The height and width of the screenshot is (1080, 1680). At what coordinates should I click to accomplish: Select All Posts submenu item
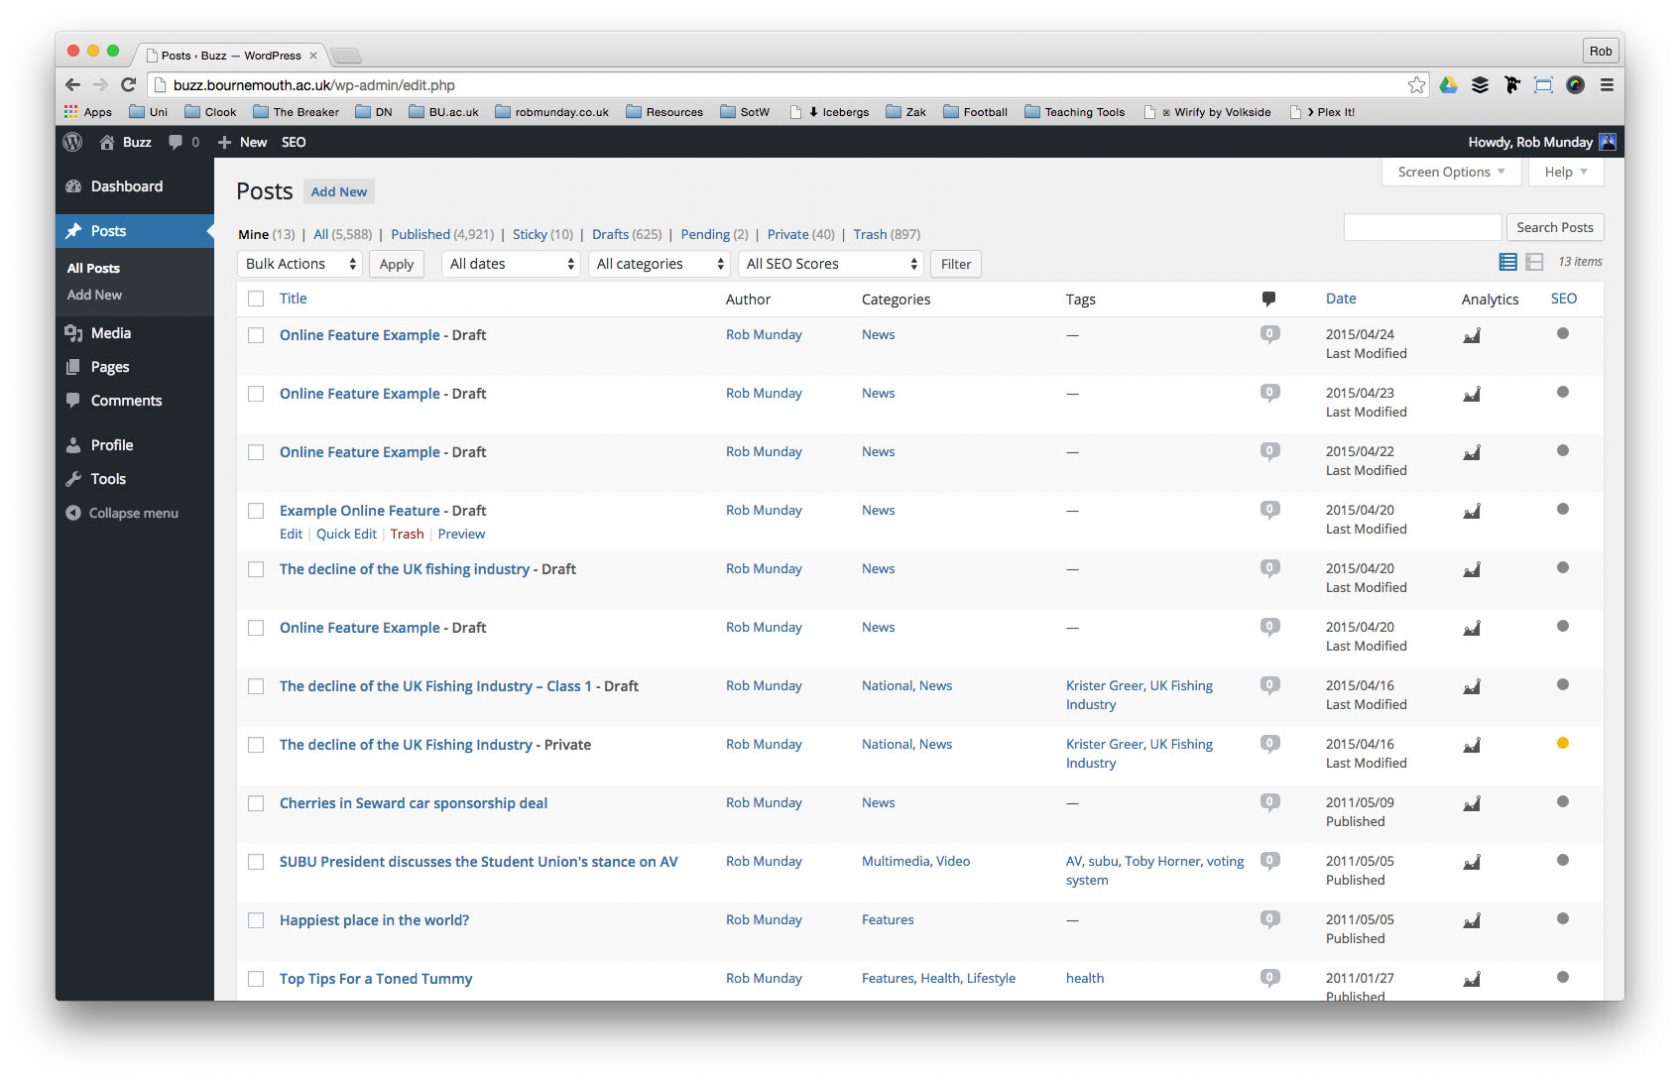point(93,268)
